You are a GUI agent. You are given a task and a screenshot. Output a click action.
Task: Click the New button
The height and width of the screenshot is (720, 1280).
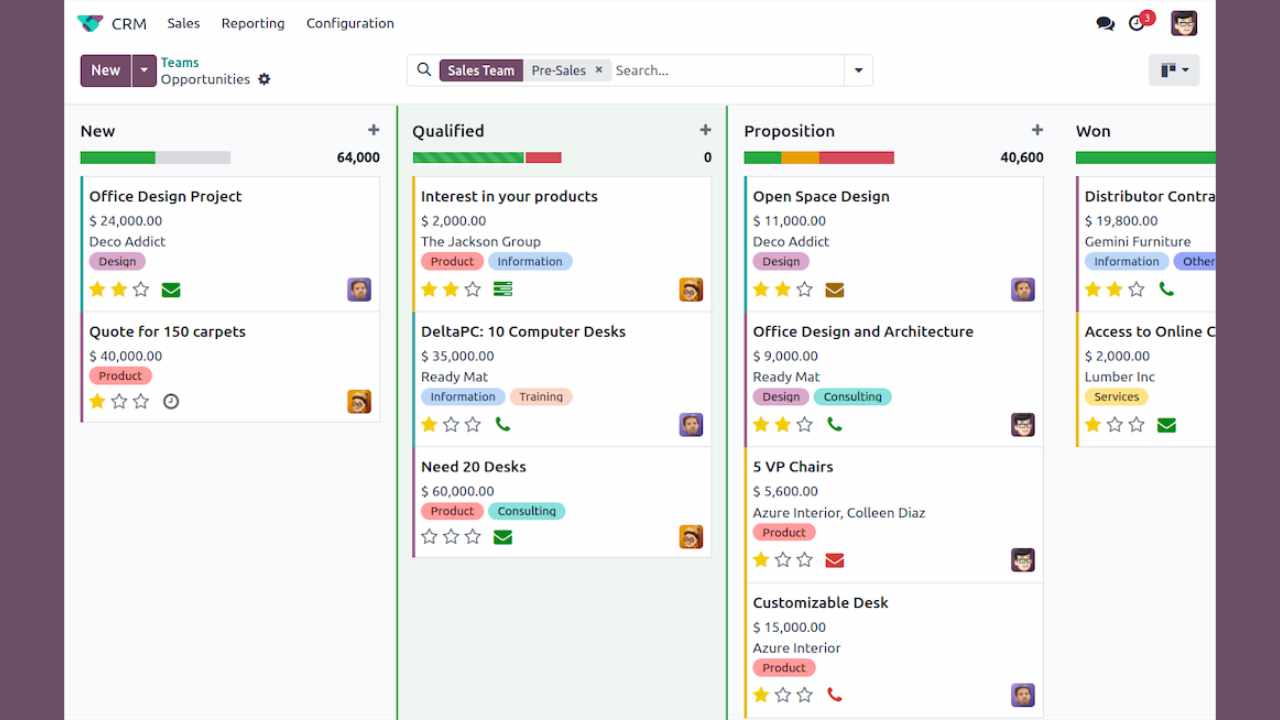tap(104, 71)
